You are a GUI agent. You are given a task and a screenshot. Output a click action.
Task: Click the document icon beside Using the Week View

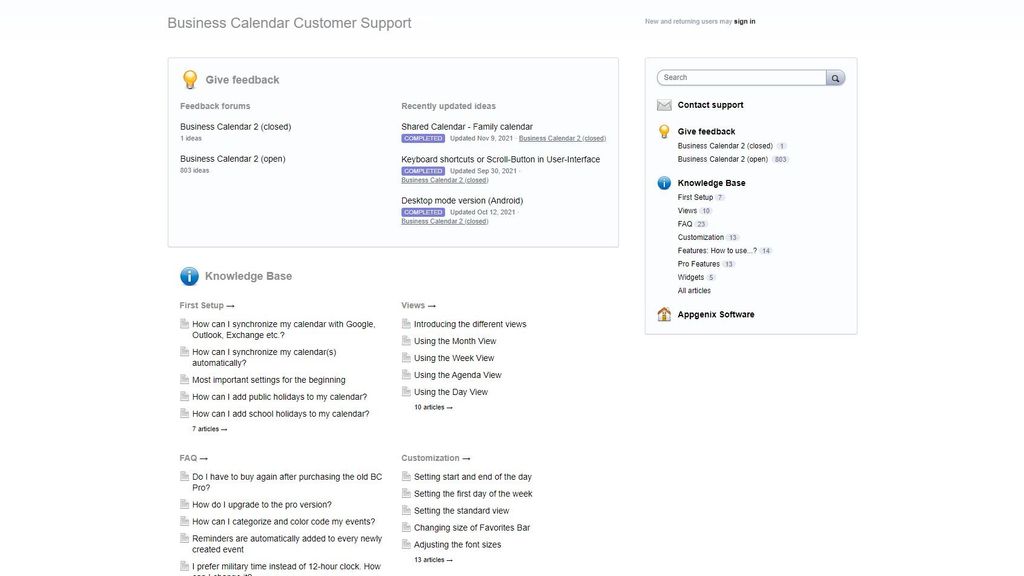pos(406,358)
